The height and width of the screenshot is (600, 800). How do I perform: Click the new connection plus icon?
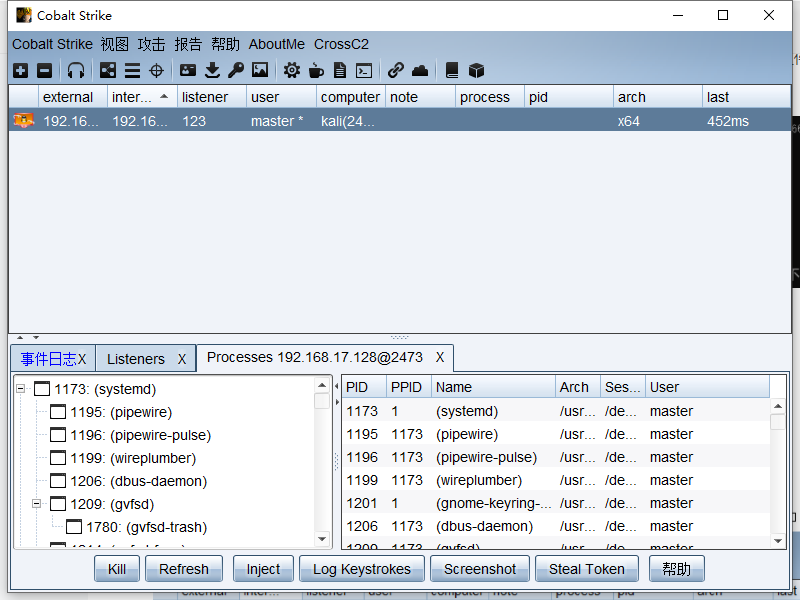pos(20,70)
